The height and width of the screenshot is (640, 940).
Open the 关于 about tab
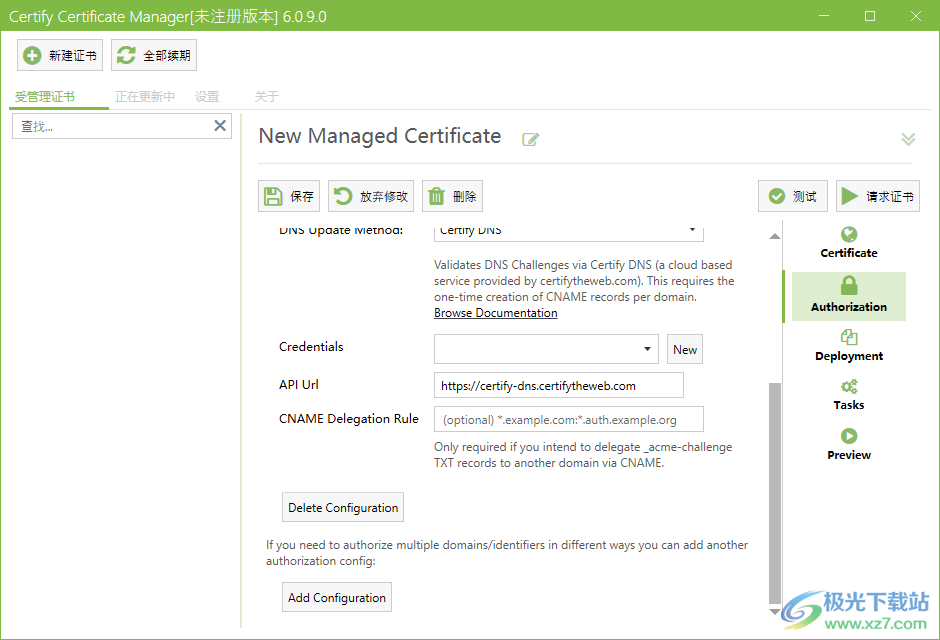[x=267, y=96]
